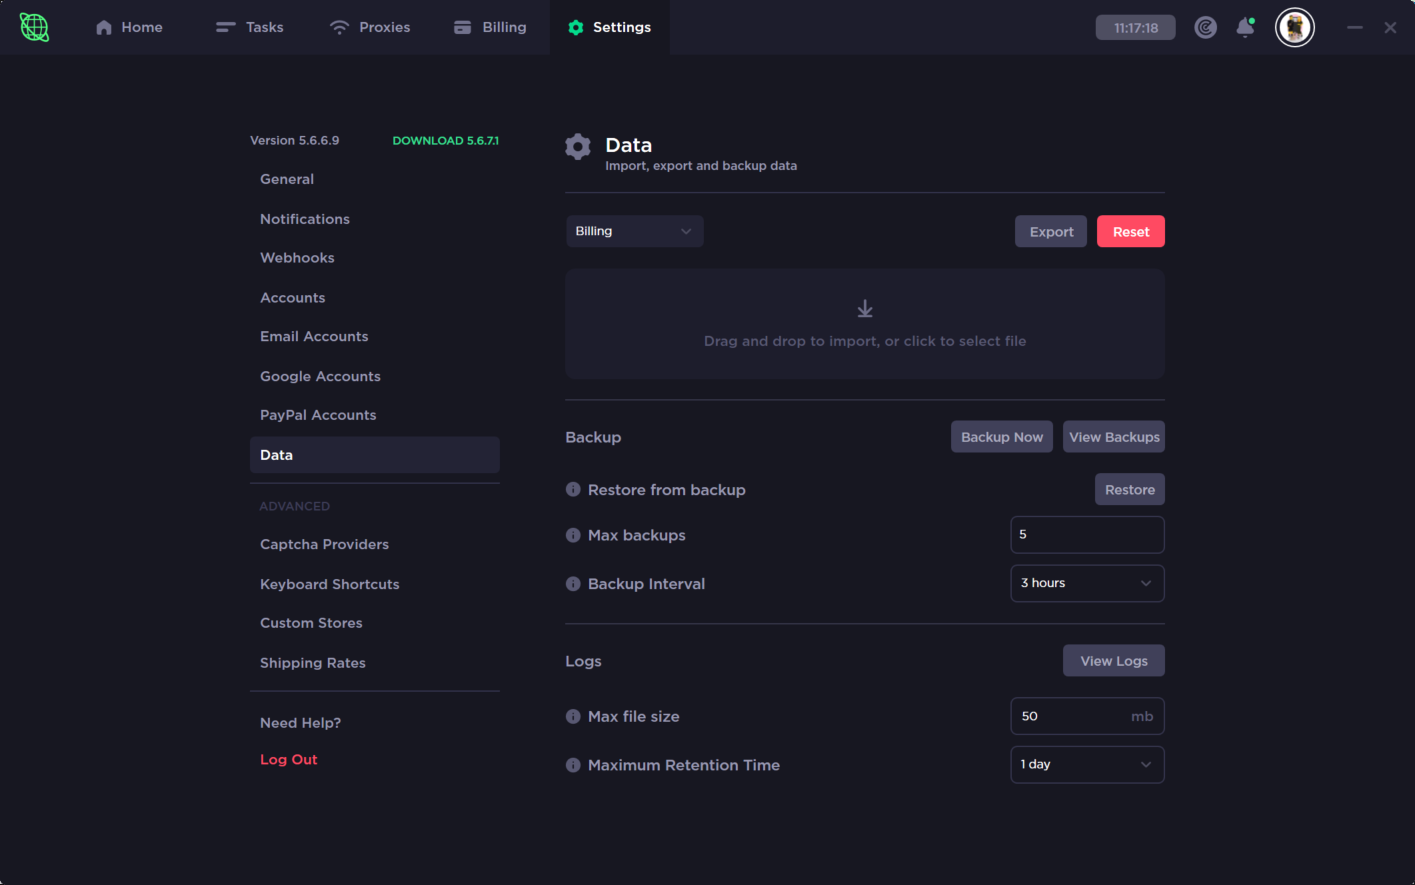Viewport: 1415px width, 885px height.
Task: Click the gear icon next to Data heading
Action: click(578, 147)
